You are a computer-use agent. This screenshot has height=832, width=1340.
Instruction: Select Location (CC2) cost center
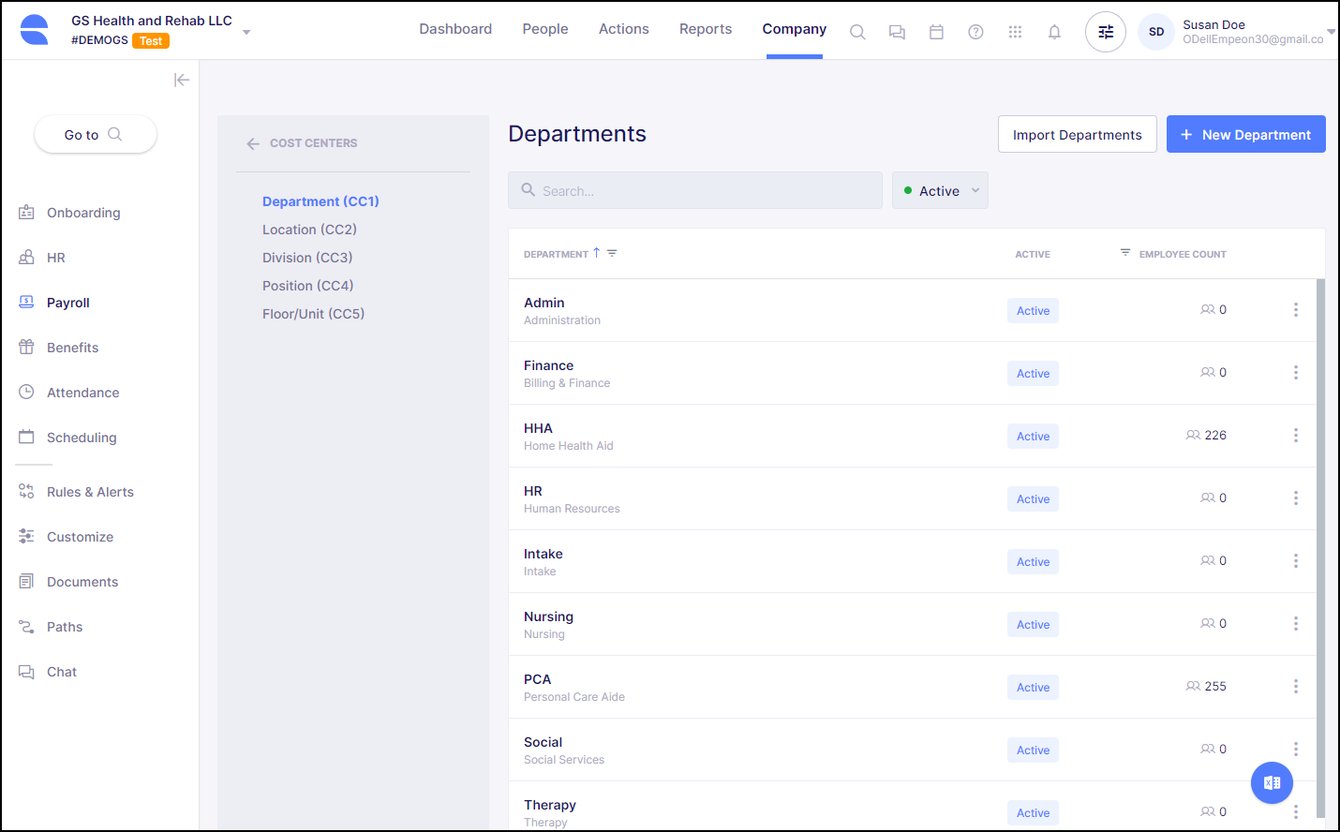(x=309, y=230)
